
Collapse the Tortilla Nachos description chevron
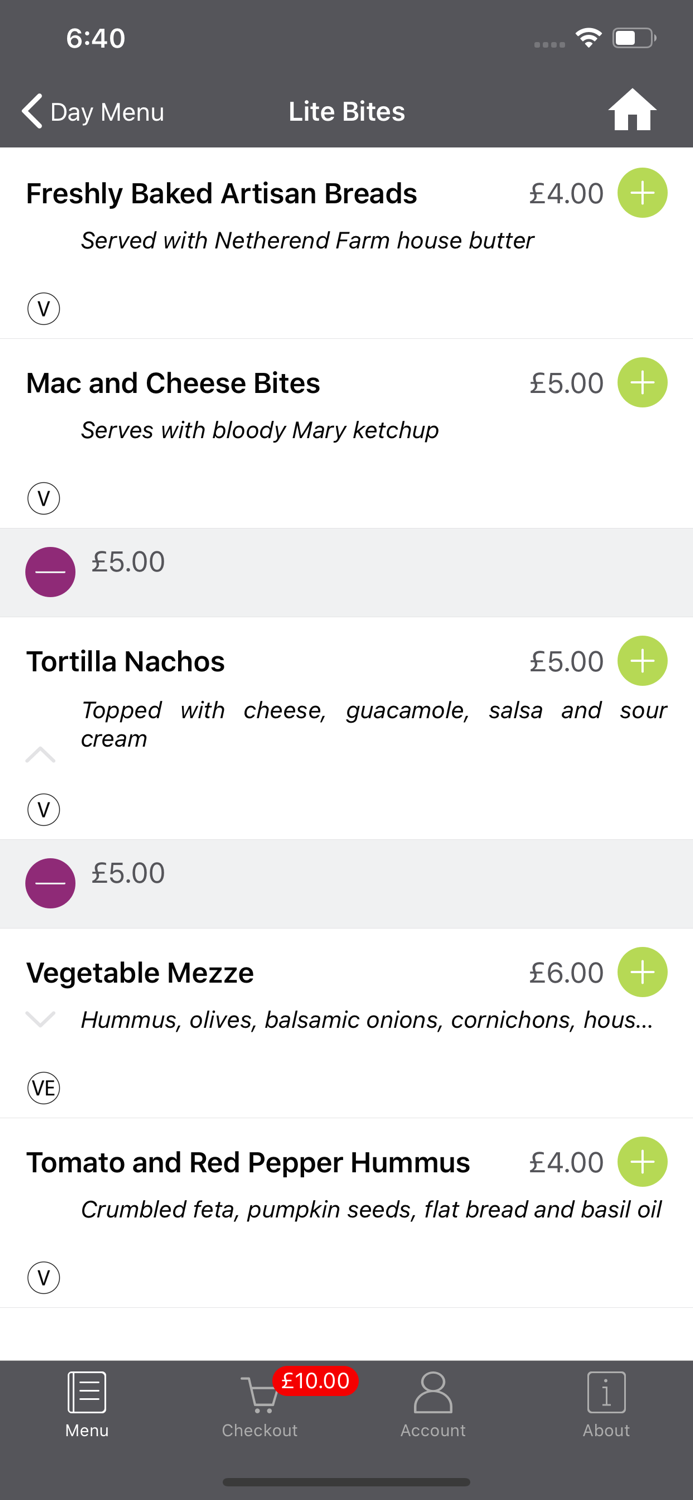pyautogui.click(x=40, y=755)
